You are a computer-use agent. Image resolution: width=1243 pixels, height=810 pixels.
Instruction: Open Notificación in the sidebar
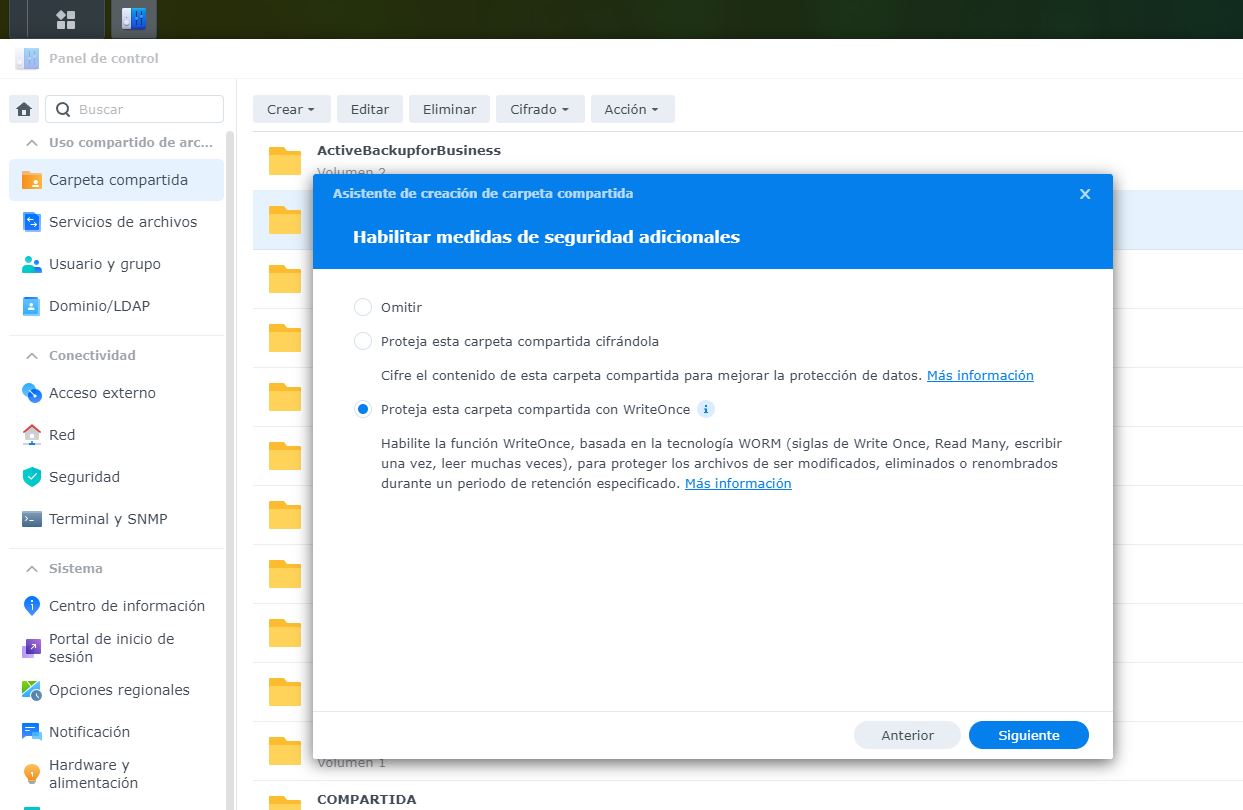116,732
